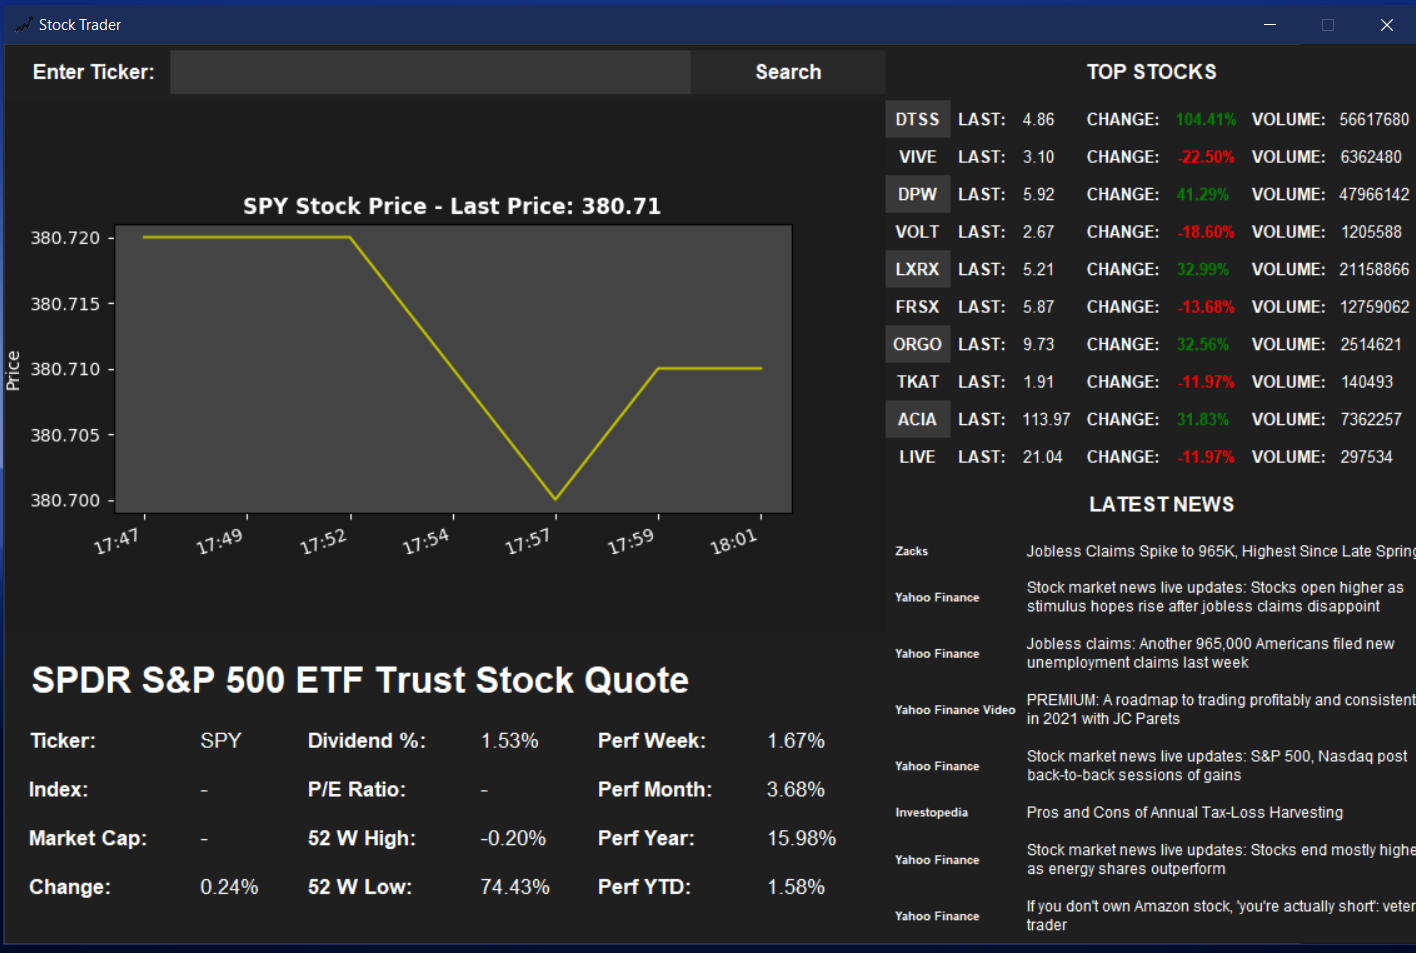This screenshot has height=953, width=1416.
Task: Click the 56617680 volume value for DTSS
Action: [x=1374, y=119]
